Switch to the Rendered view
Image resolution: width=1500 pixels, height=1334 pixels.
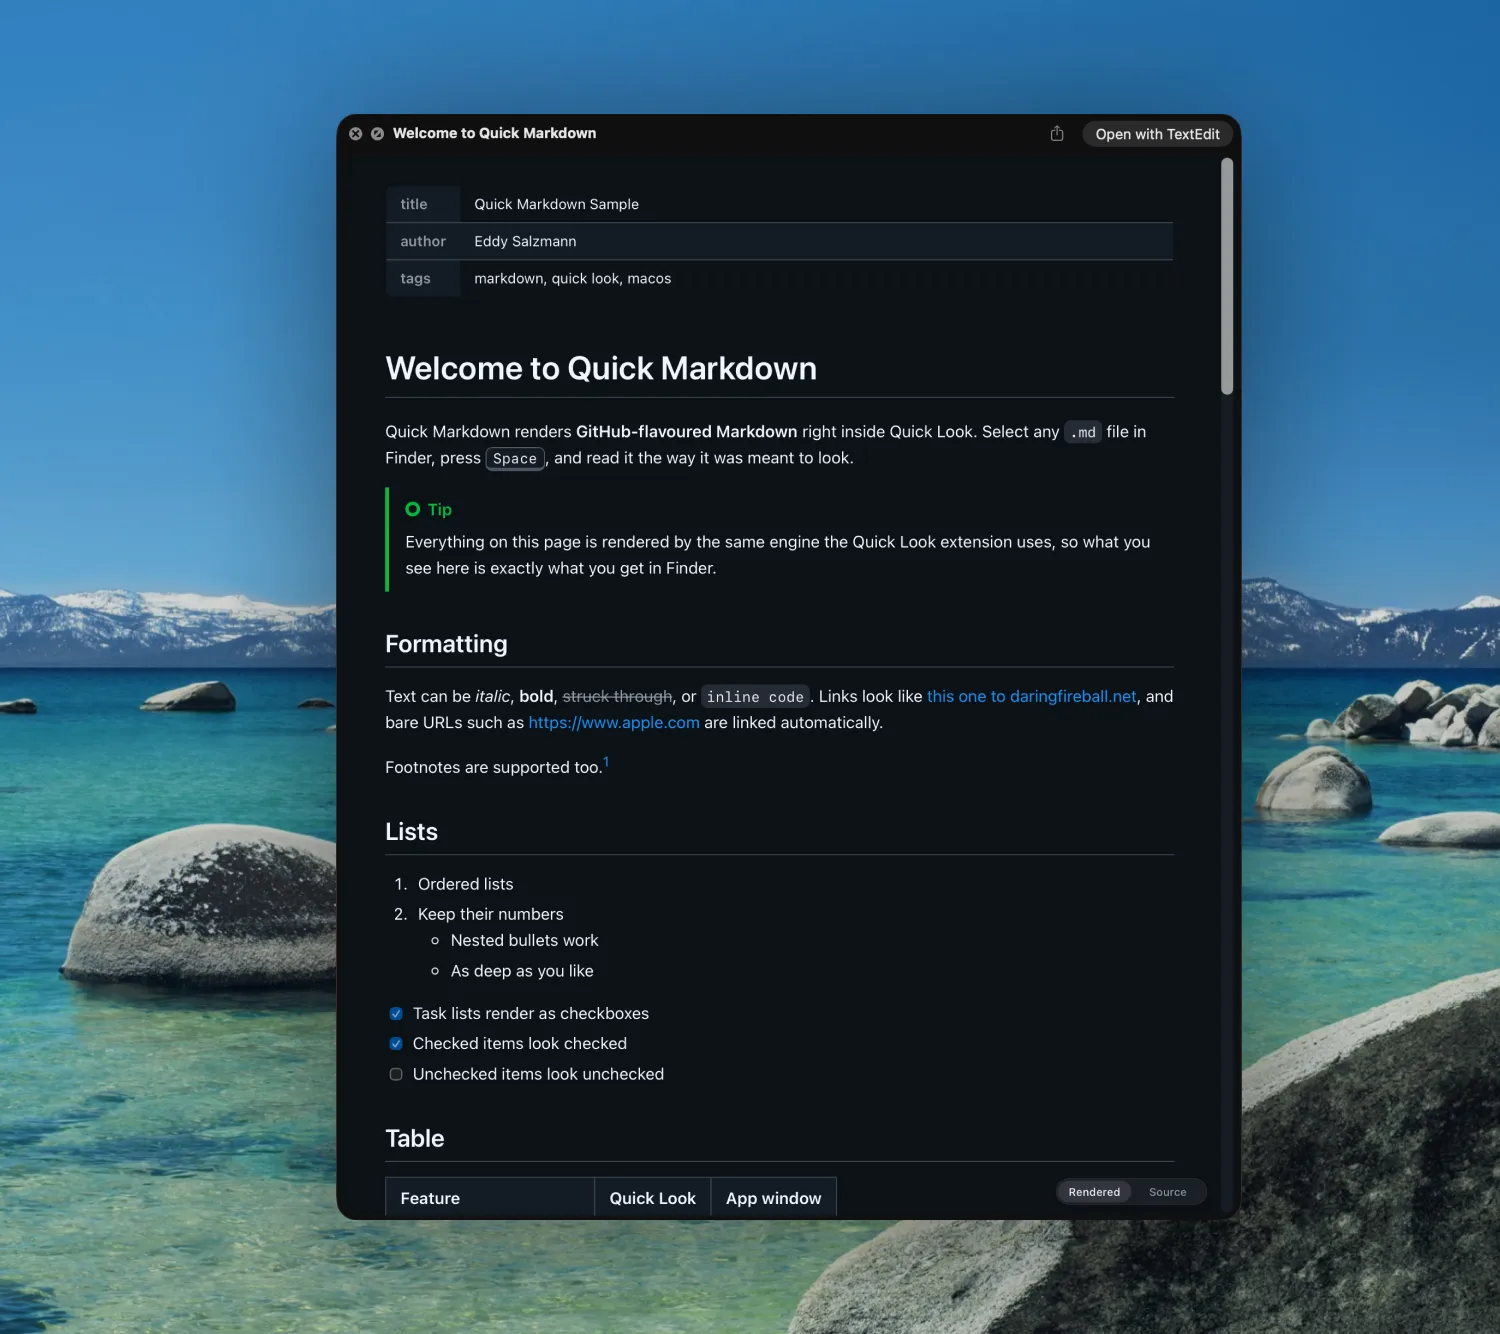(1094, 1192)
